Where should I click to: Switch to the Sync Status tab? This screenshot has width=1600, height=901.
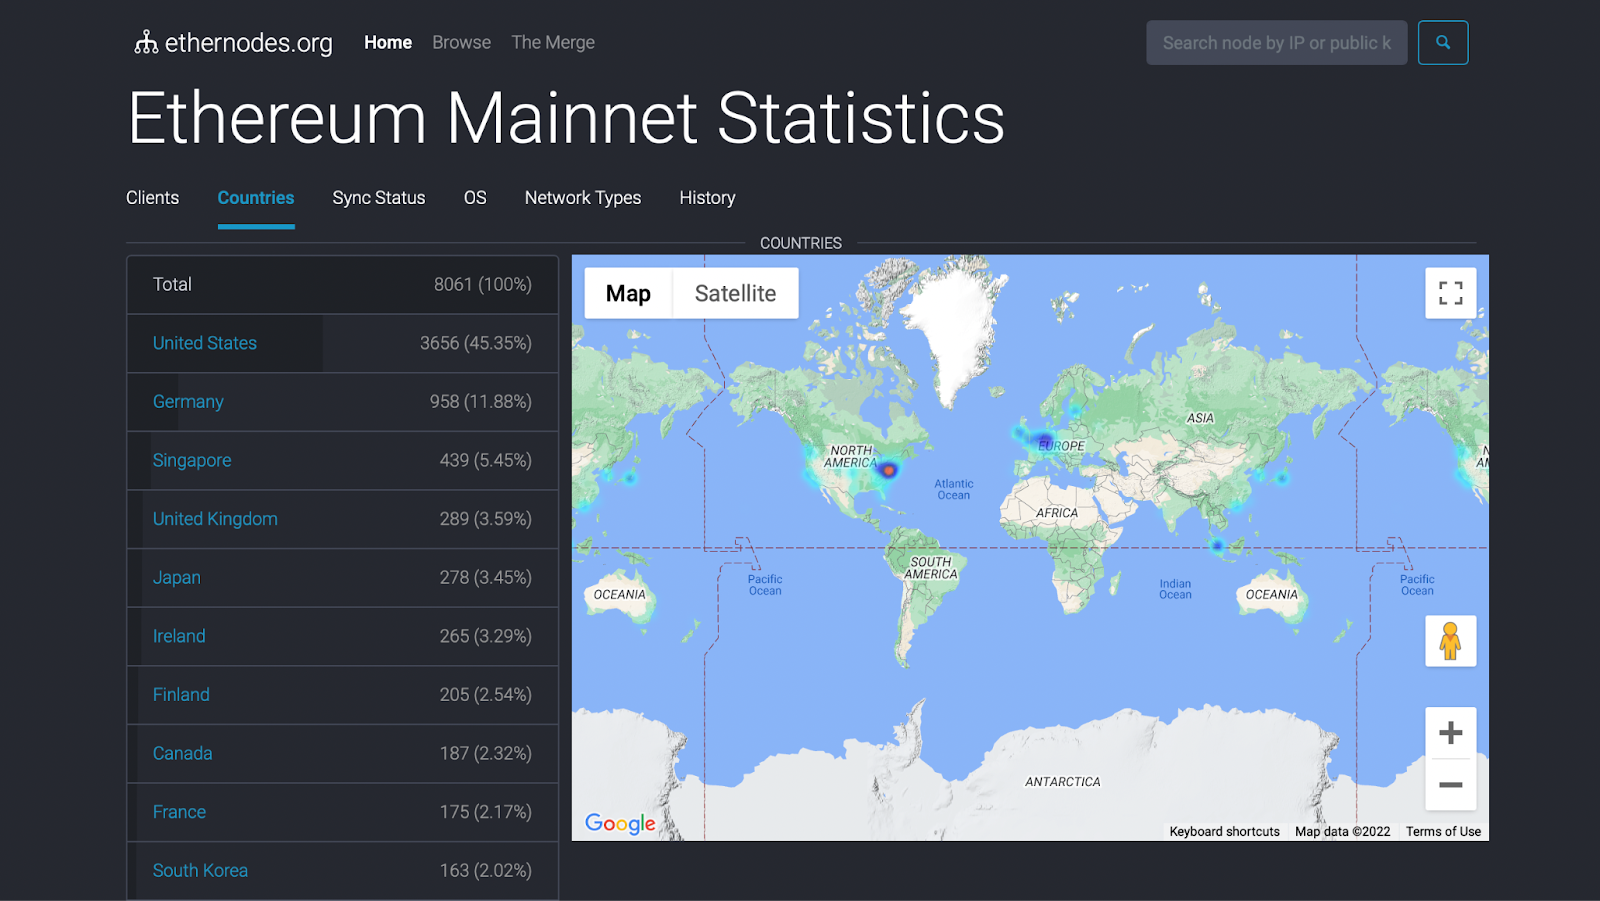pos(379,198)
